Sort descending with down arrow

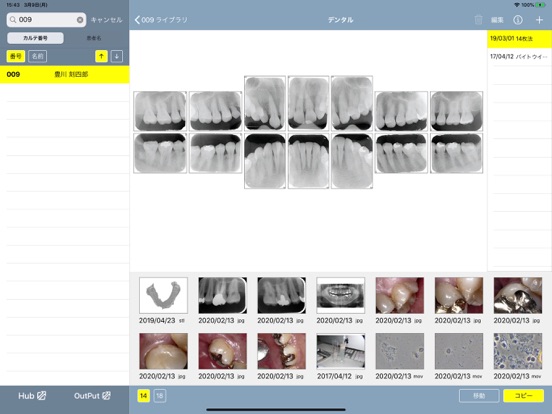[117, 56]
